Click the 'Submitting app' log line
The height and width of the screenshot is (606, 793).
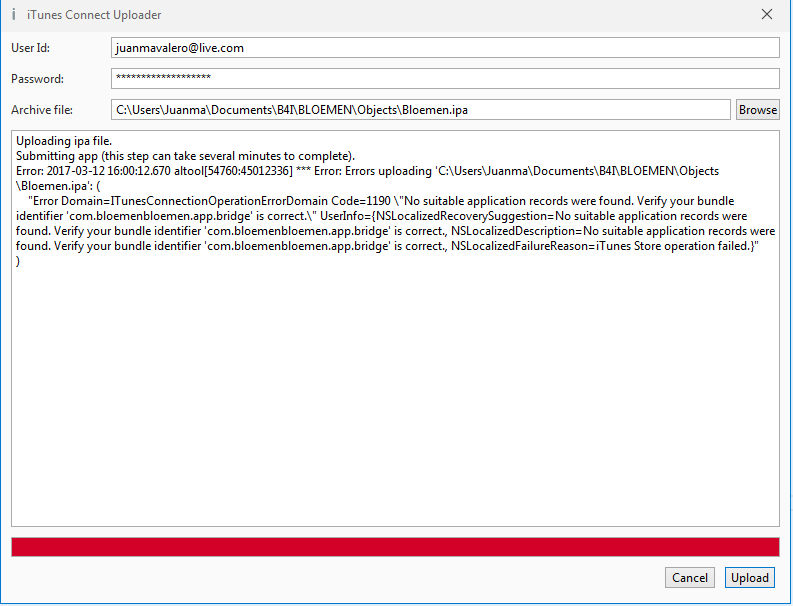point(186,156)
